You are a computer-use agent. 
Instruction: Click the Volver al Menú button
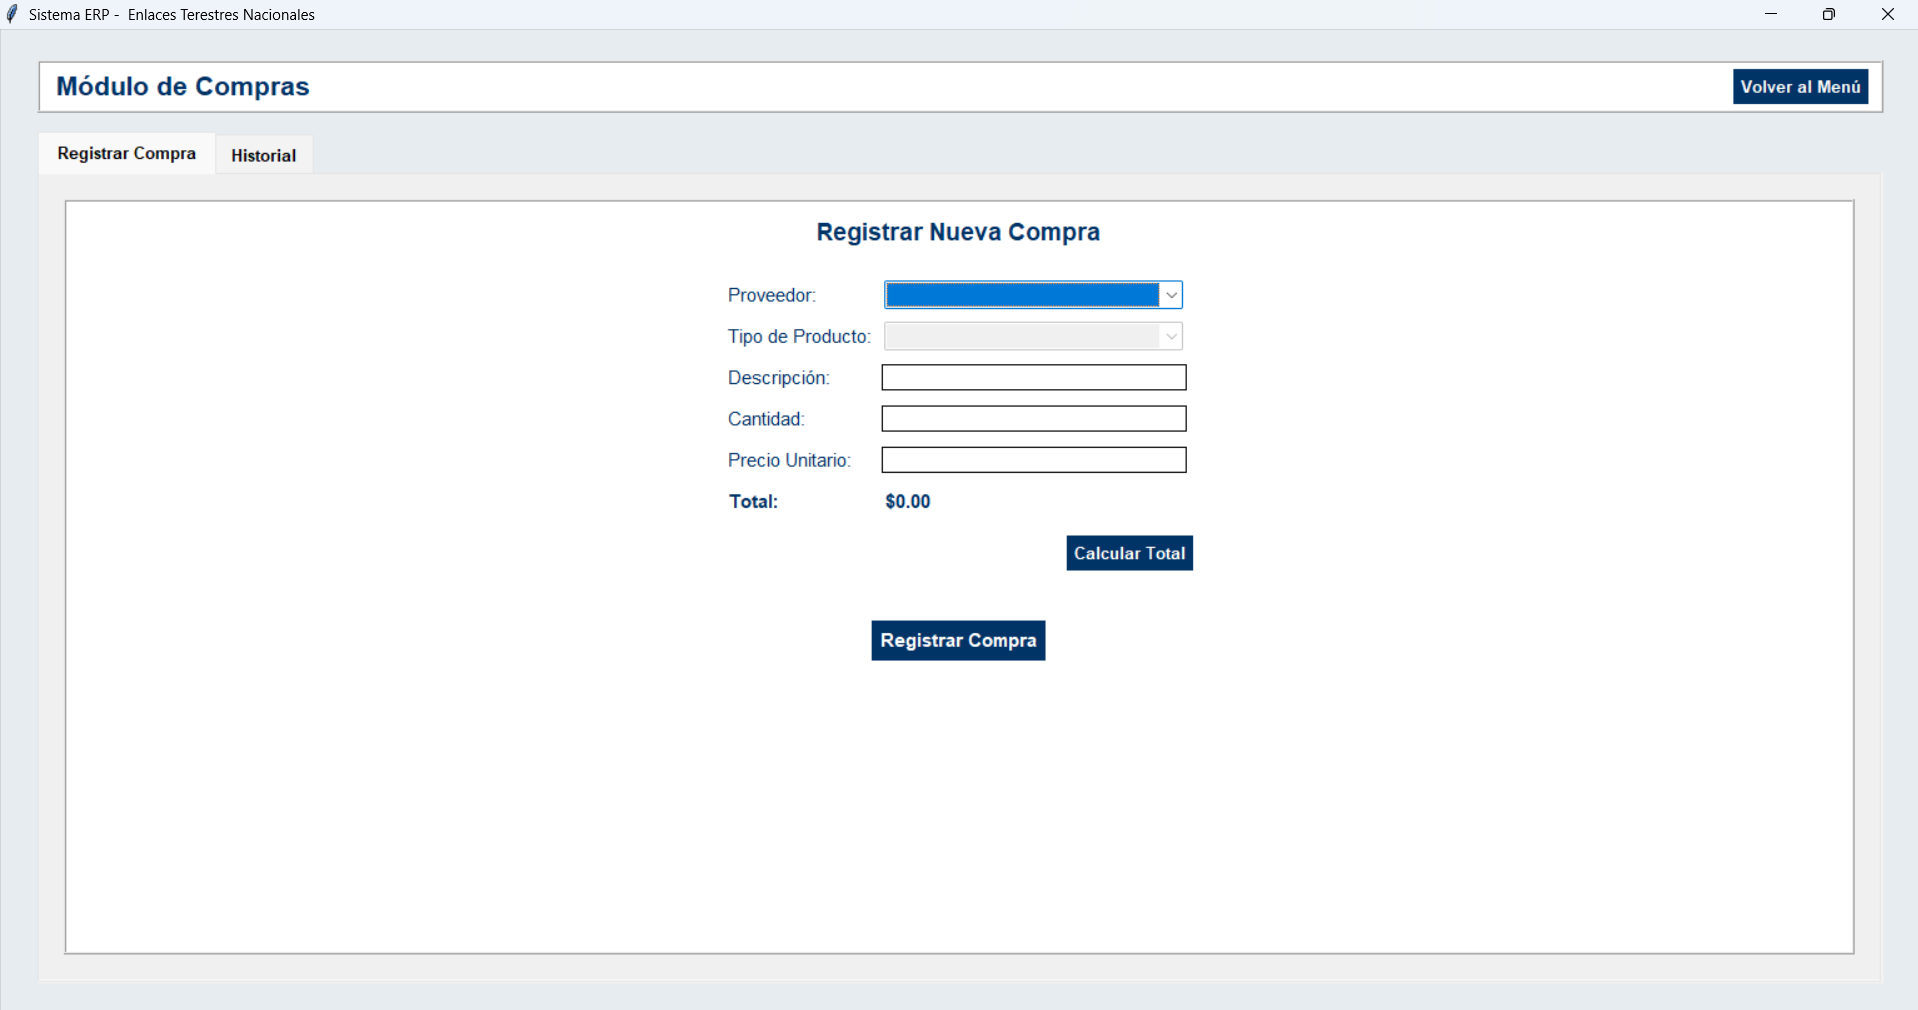tap(1800, 87)
